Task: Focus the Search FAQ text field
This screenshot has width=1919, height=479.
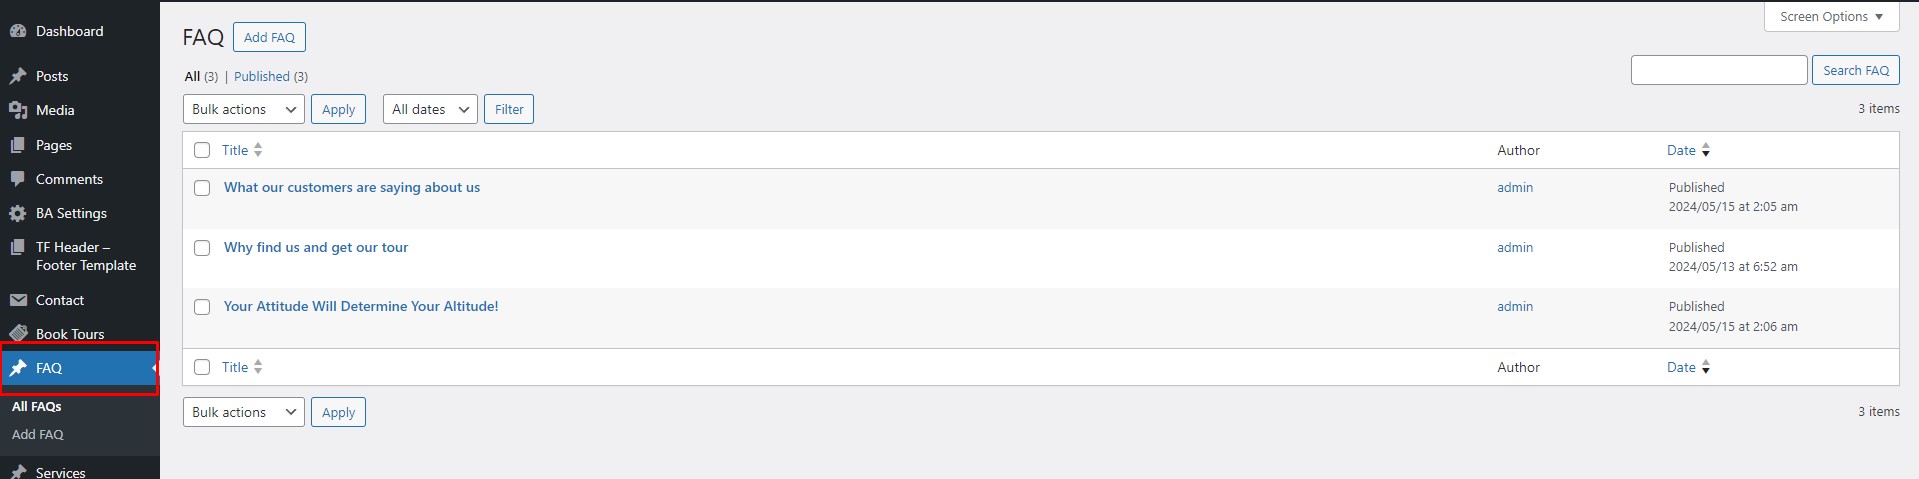Action: click(1719, 70)
